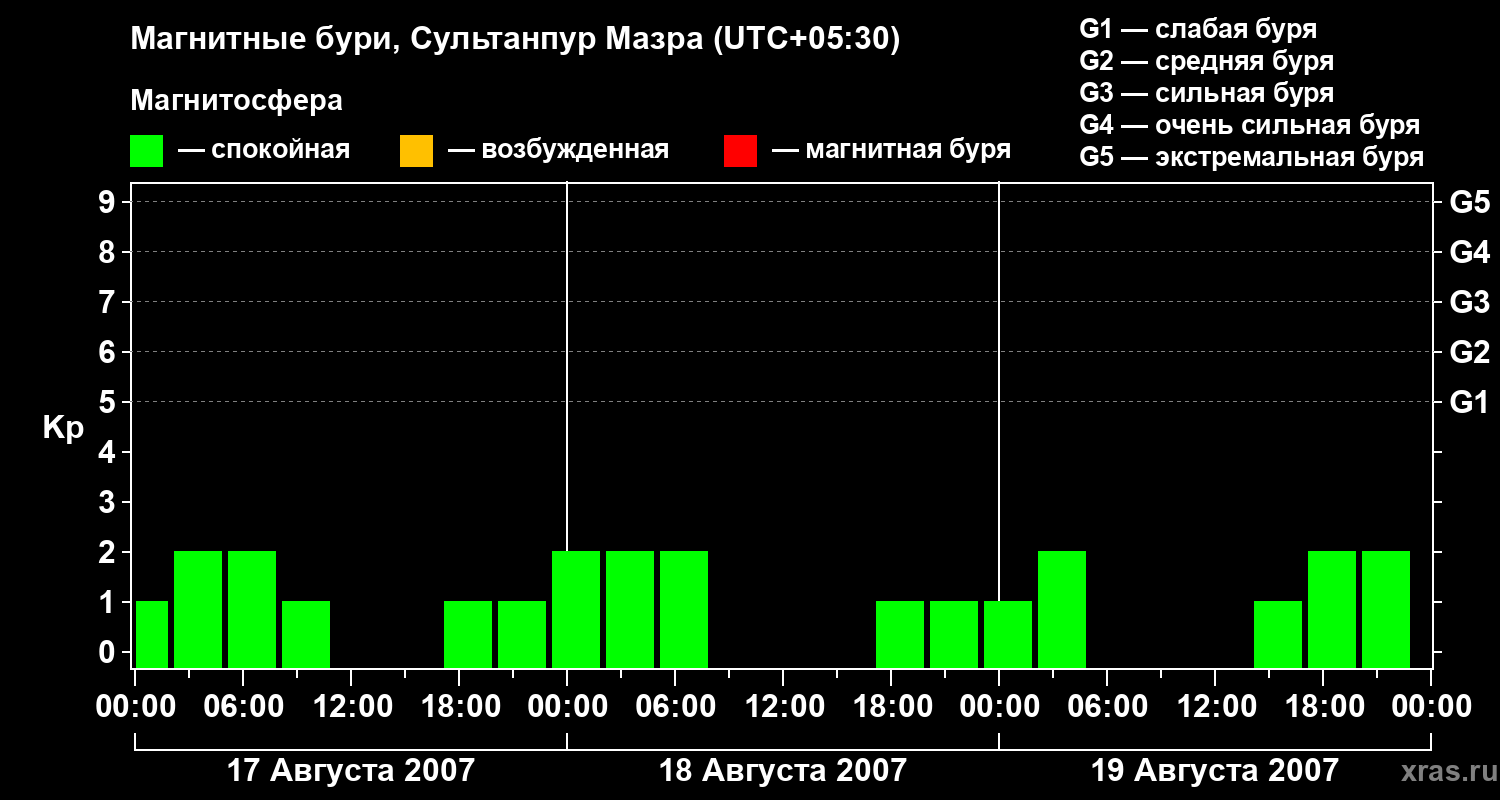
Task: Click the '17 Августа 2007' date label
Action: click(x=350, y=771)
